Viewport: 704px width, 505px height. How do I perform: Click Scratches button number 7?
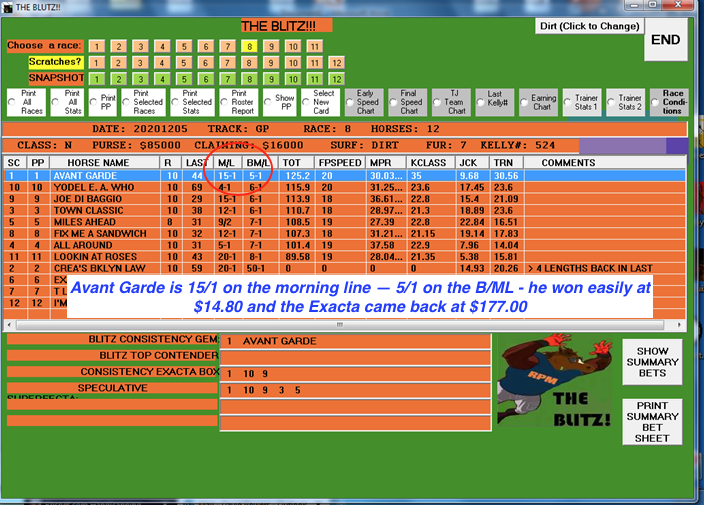[x=227, y=63]
